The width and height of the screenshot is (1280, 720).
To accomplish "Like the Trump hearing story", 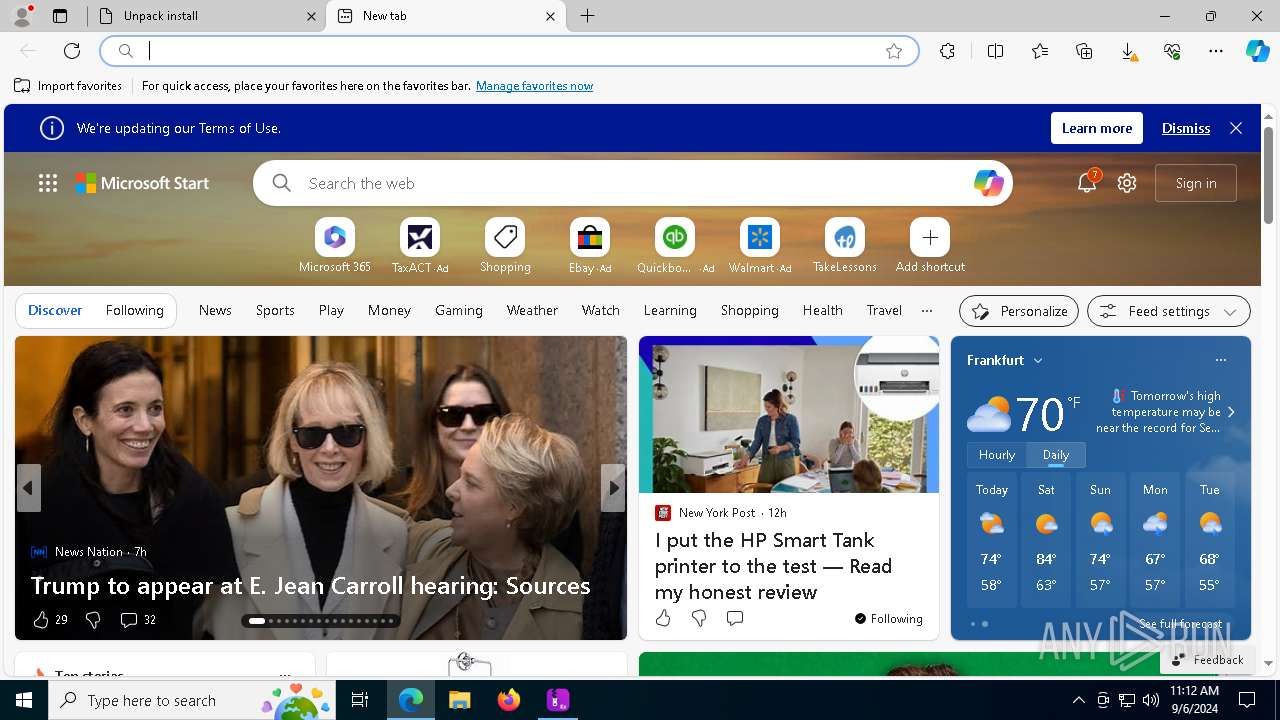I will [x=41, y=620].
